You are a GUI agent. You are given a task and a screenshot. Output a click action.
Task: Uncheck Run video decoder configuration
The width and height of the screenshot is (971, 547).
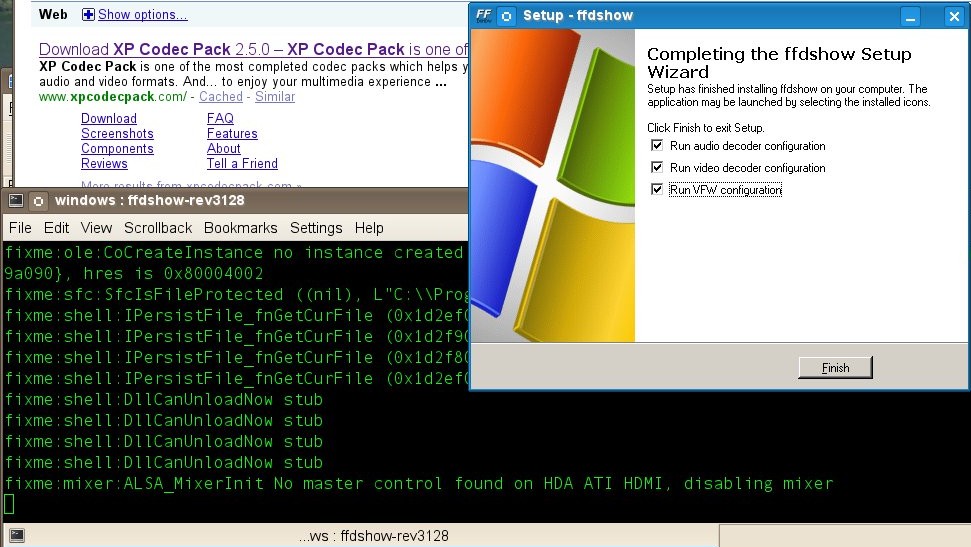point(657,167)
